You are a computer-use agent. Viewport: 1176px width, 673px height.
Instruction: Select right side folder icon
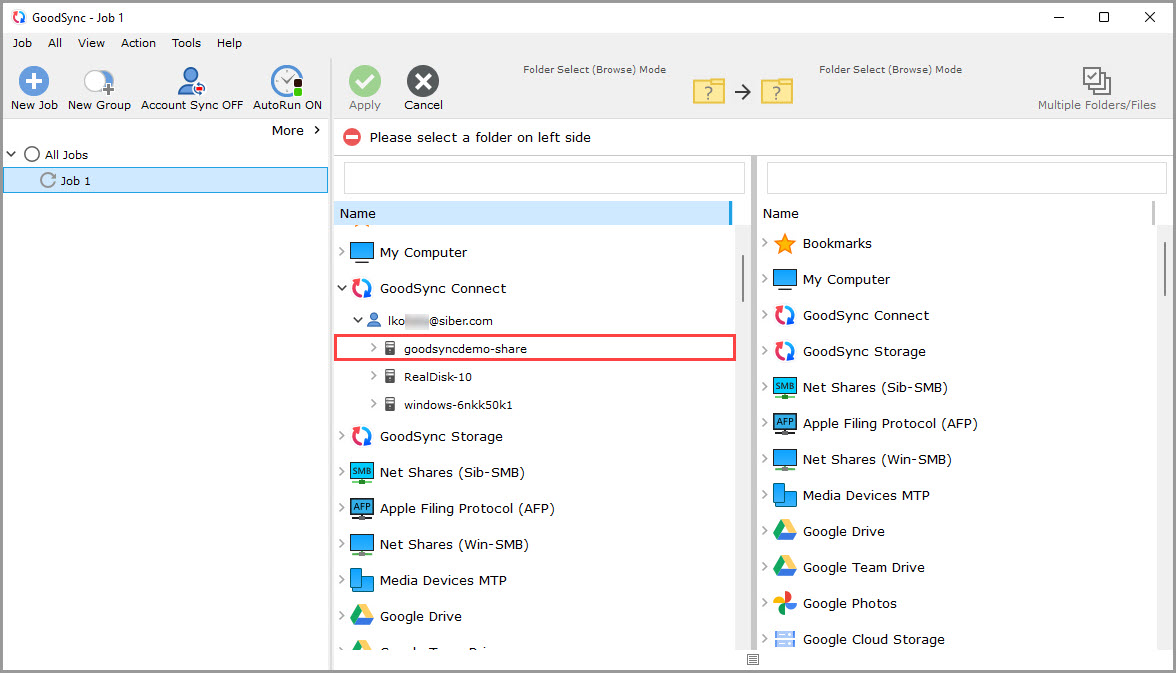click(x=777, y=91)
